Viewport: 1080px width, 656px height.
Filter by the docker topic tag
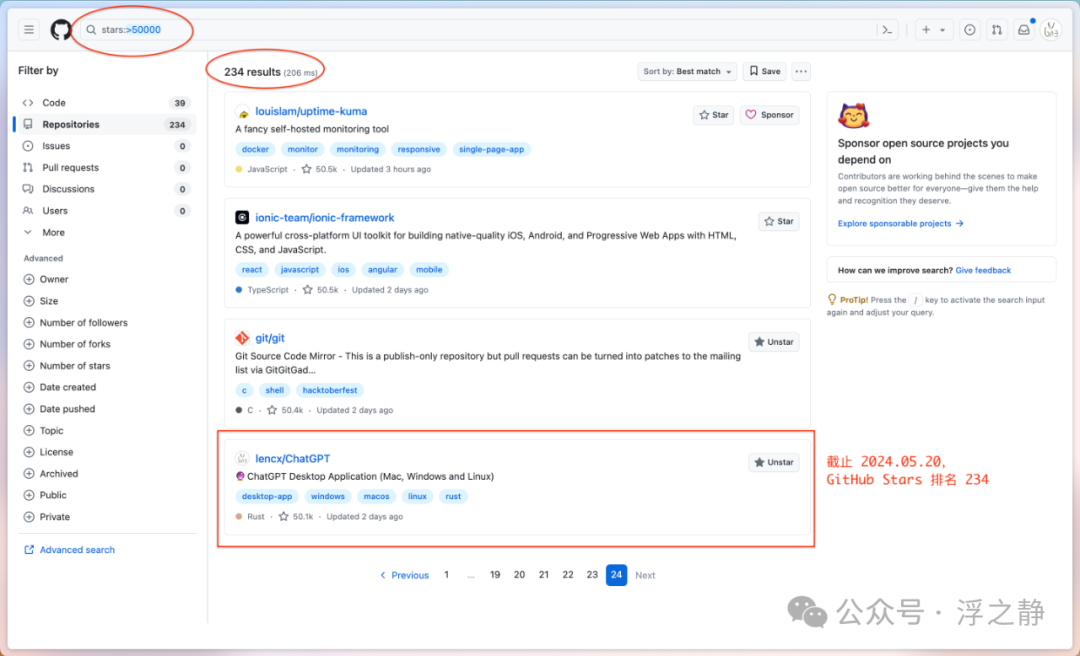pos(256,150)
